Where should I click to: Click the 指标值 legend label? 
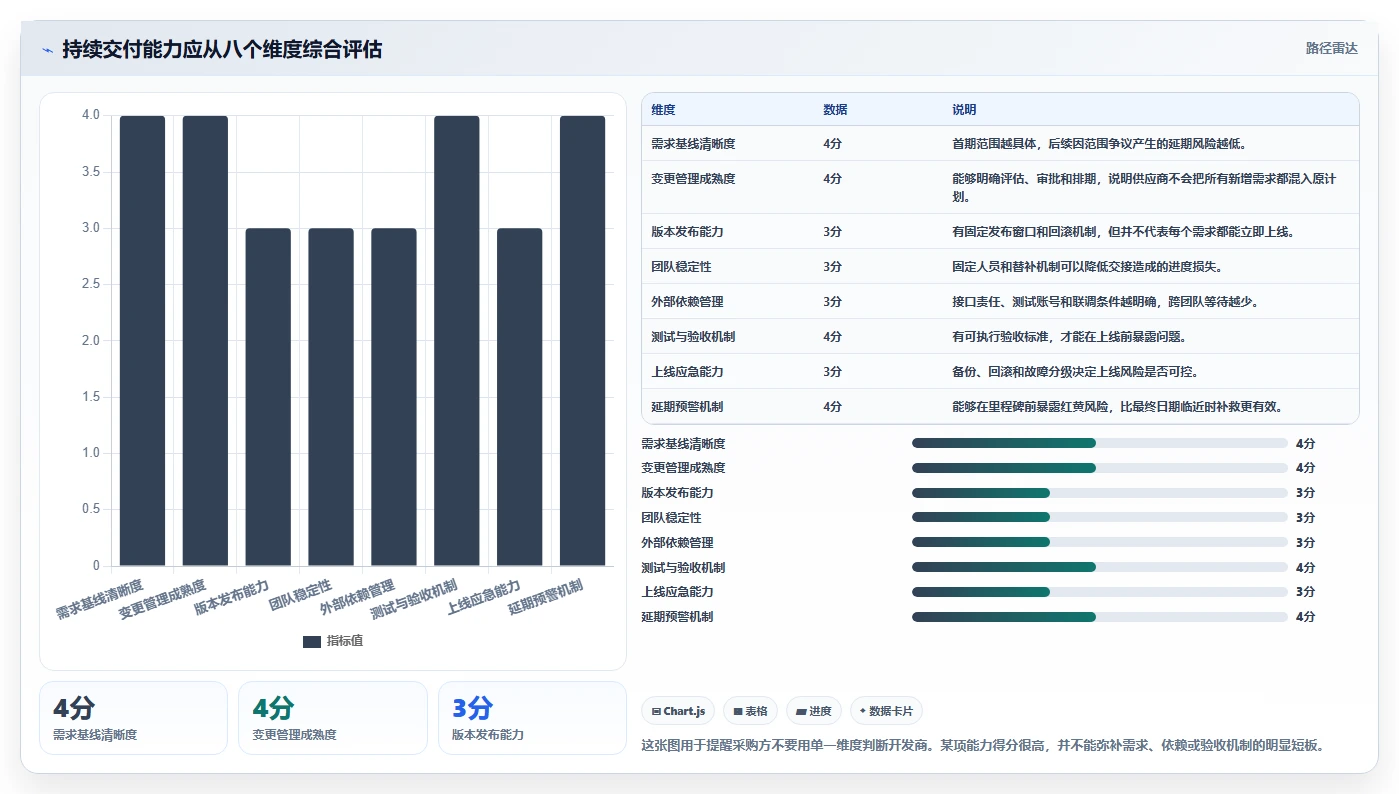click(x=345, y=641)
